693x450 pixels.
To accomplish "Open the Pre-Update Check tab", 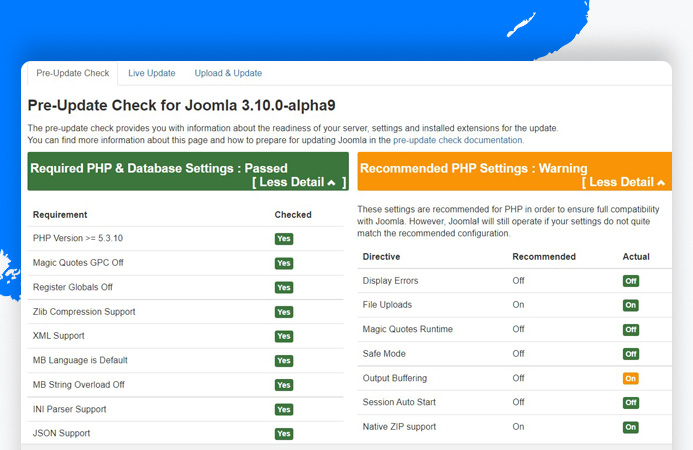I will [x=72, y=73].
